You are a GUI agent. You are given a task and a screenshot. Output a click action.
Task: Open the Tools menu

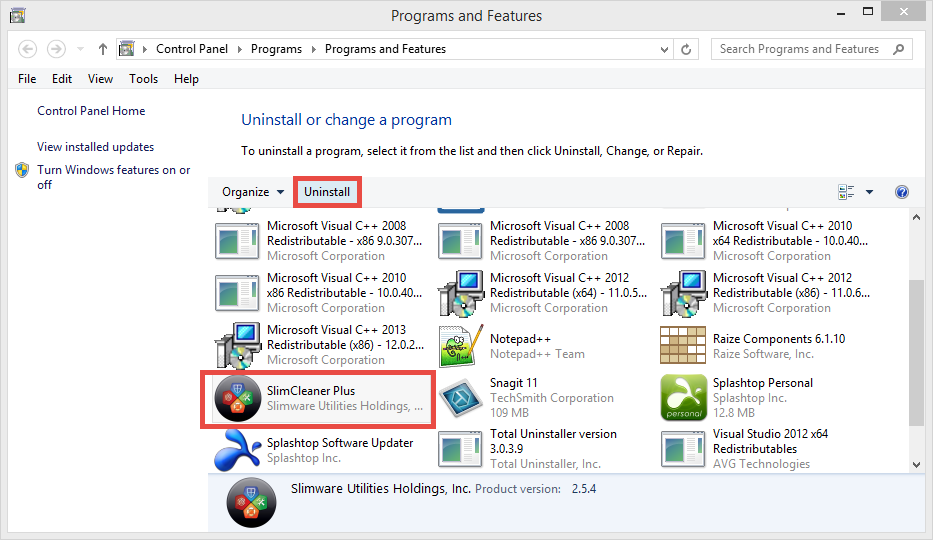point(143,79)
